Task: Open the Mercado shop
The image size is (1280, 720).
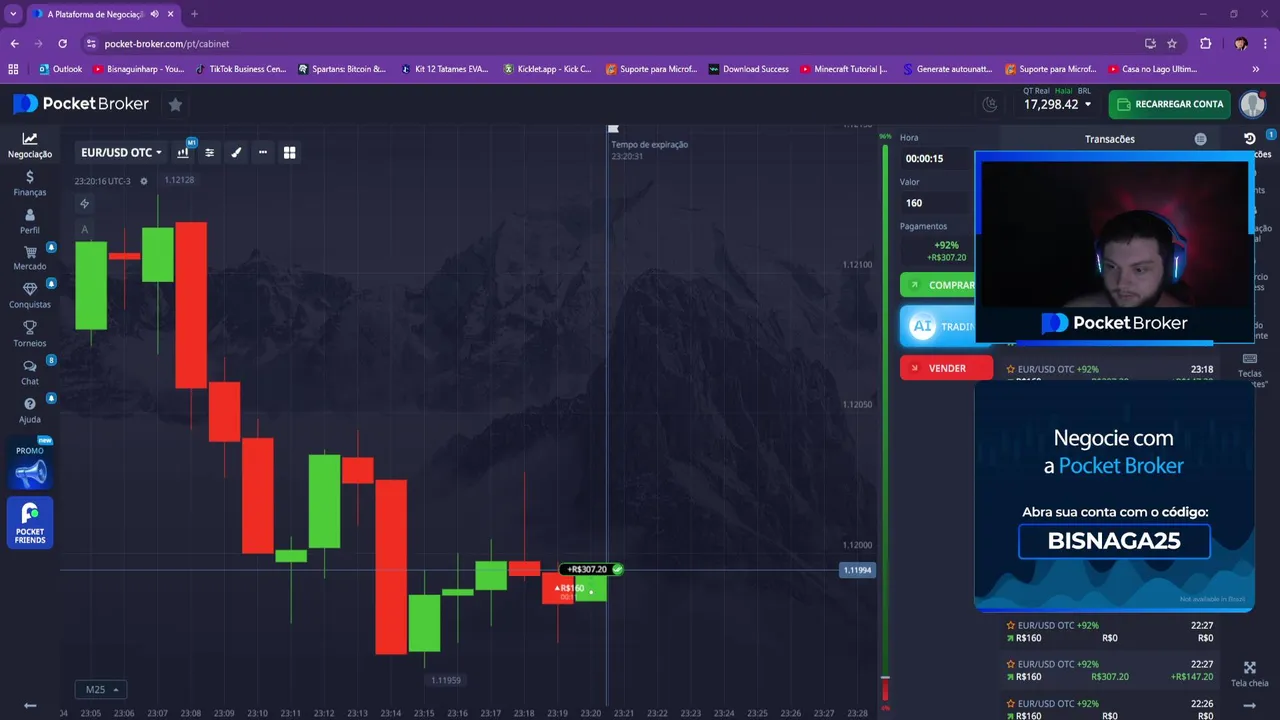Action: pos(30,259)
